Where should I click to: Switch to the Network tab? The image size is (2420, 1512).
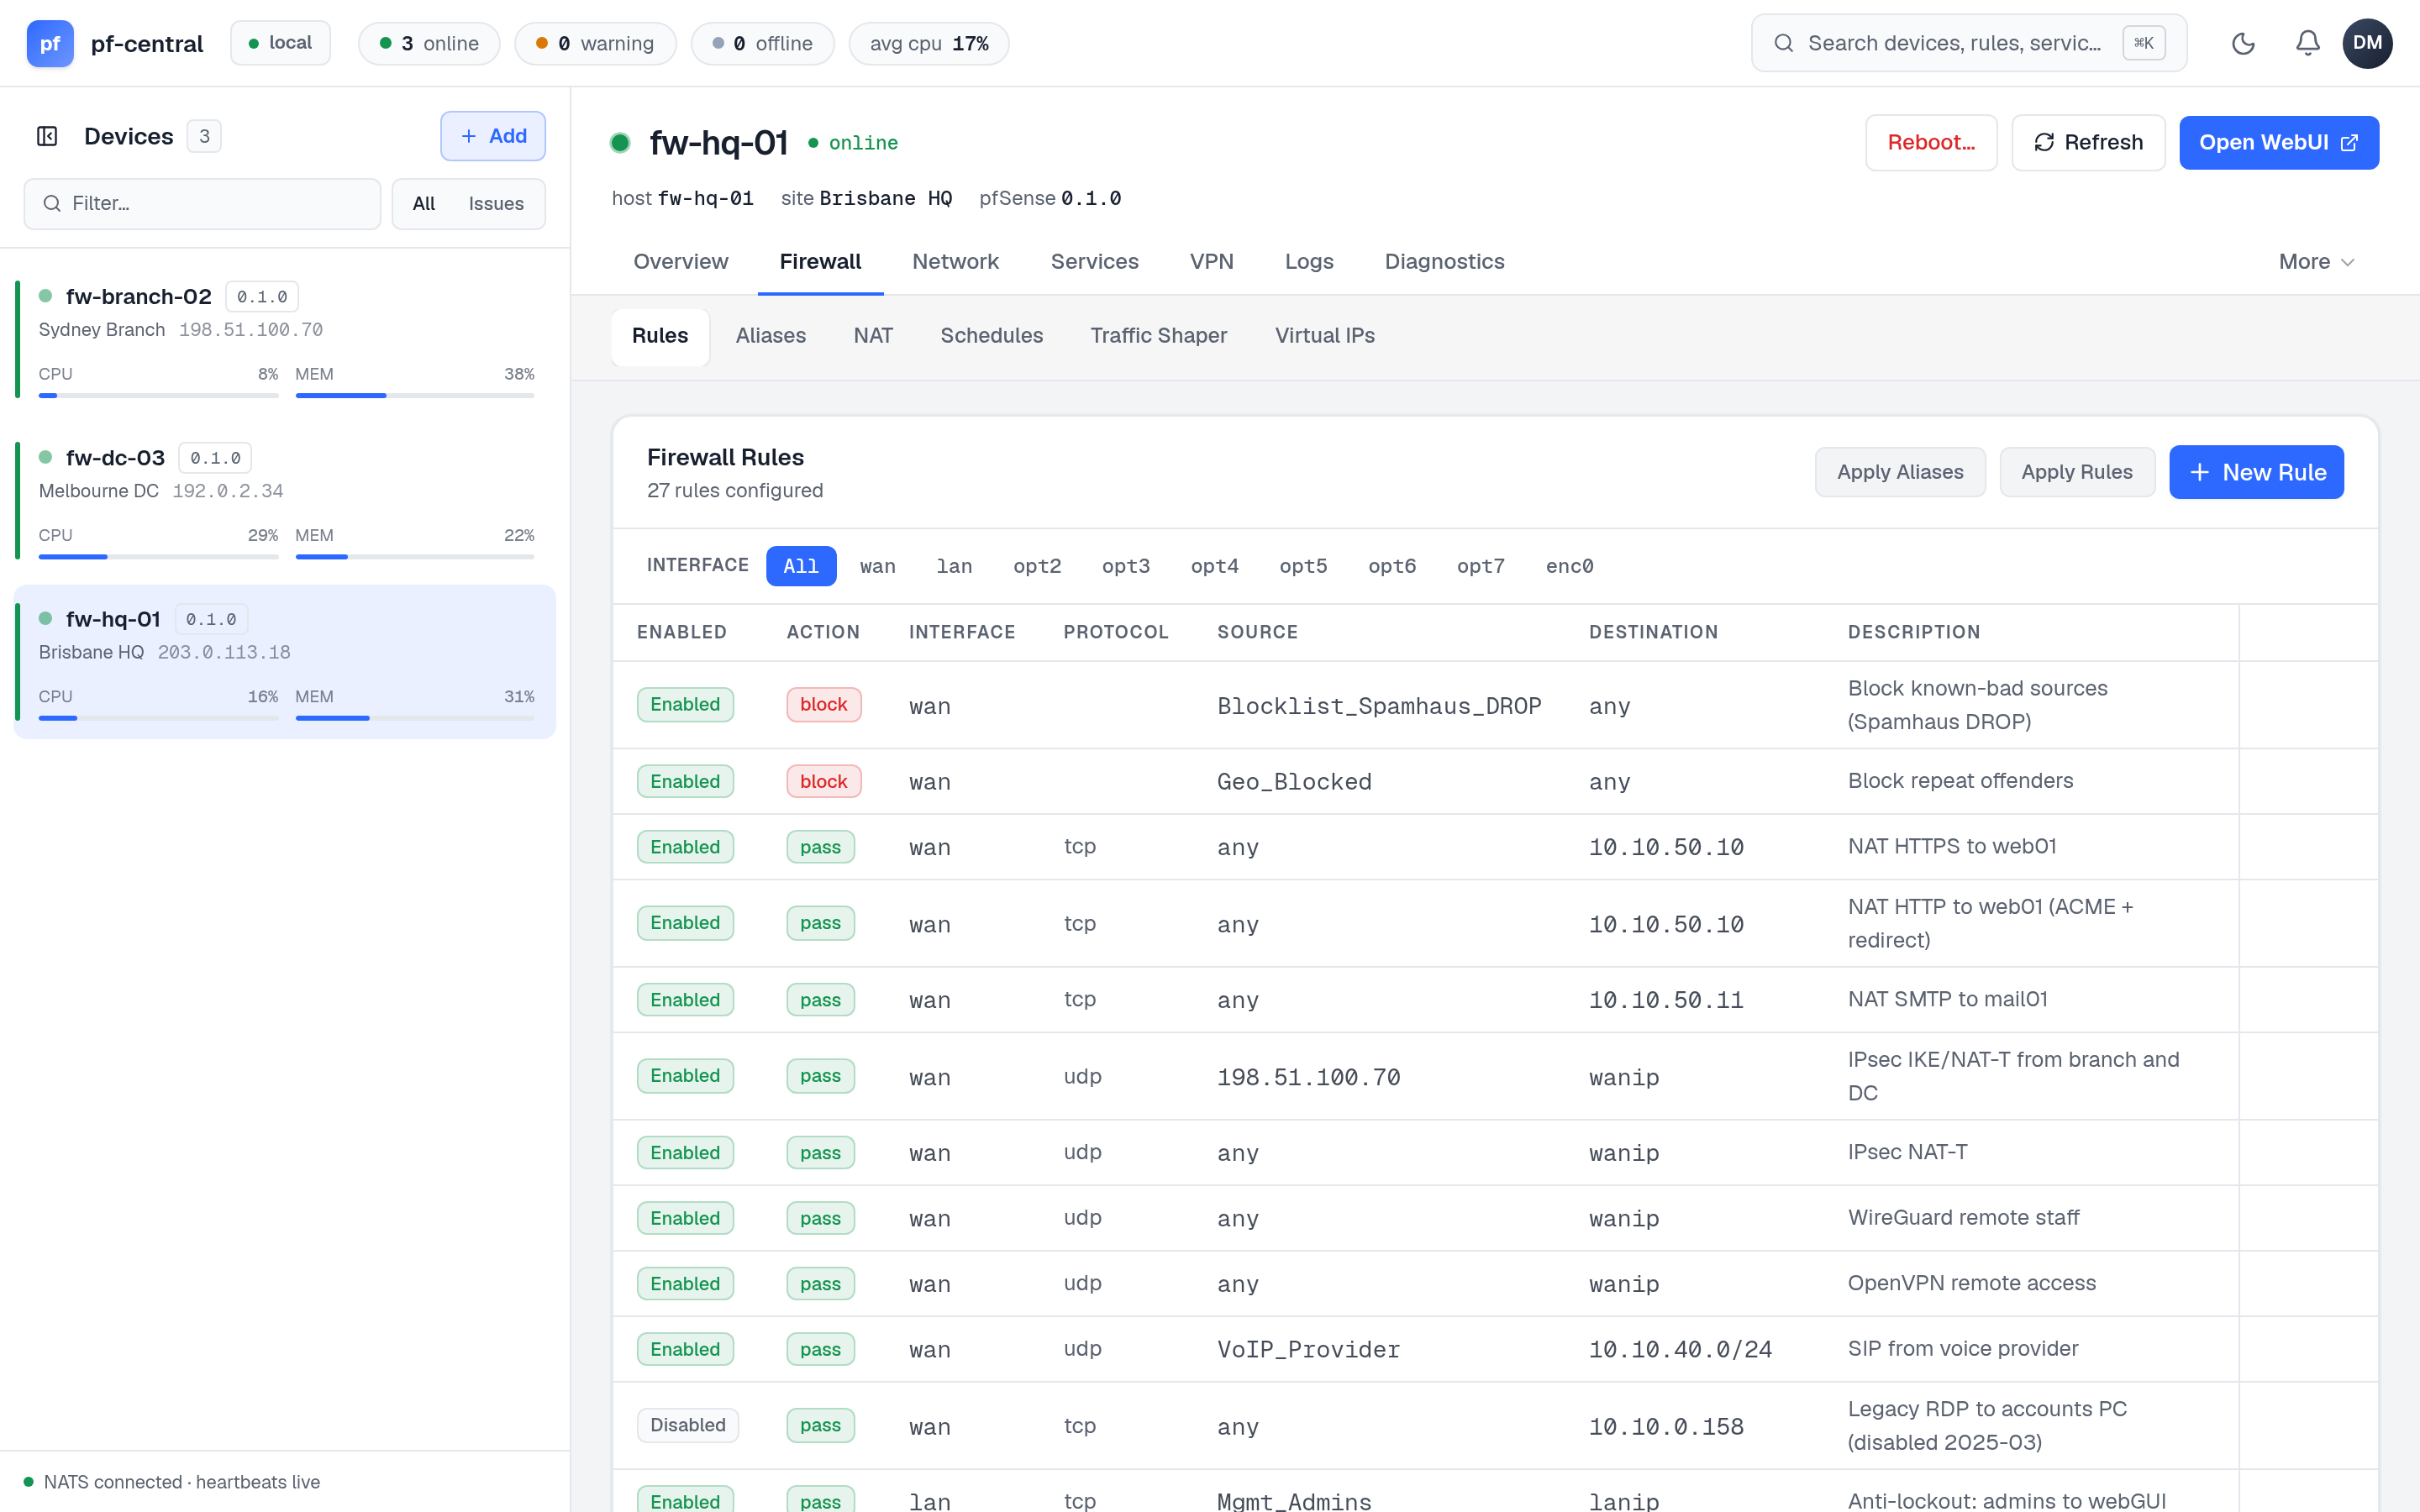point(955,261)
